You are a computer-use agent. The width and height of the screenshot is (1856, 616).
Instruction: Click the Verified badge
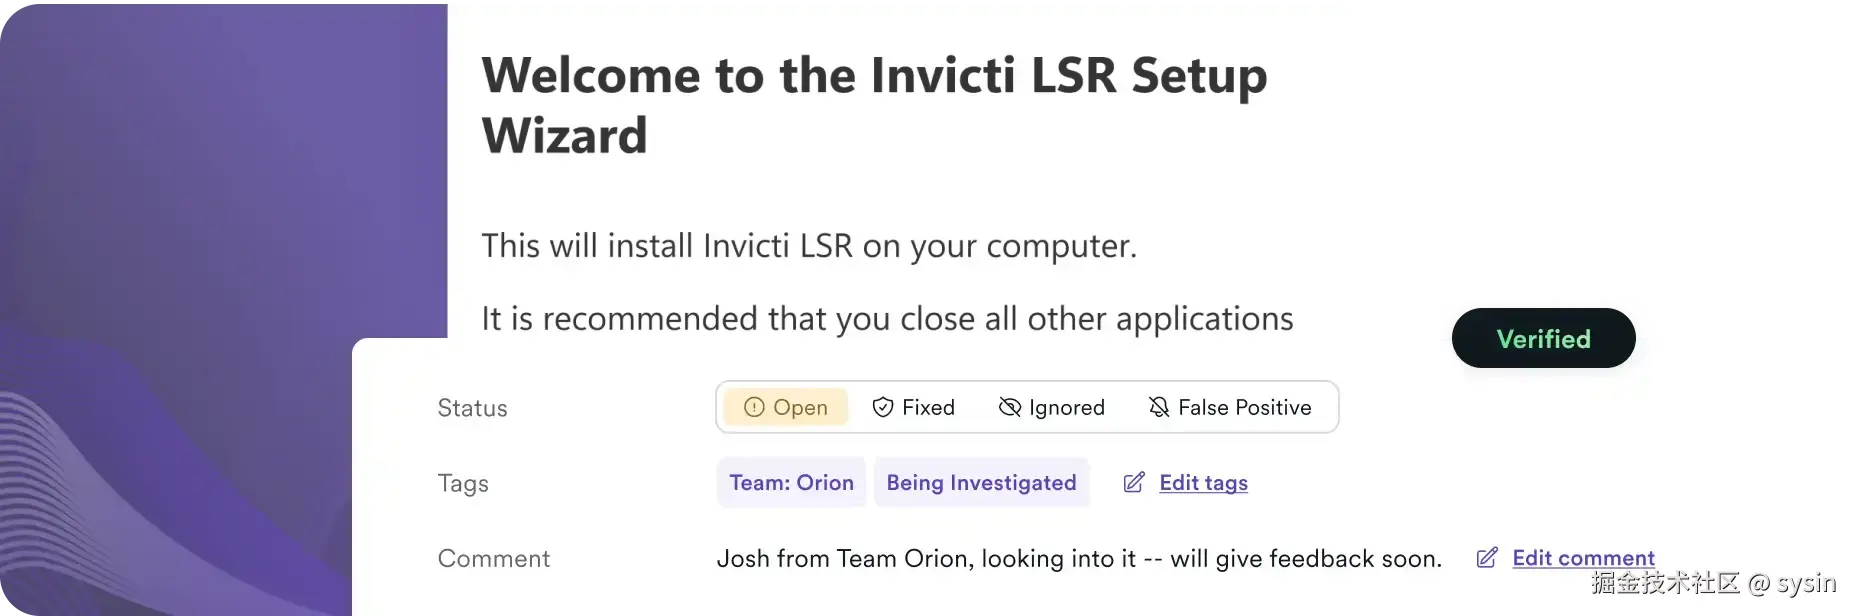1543,339
